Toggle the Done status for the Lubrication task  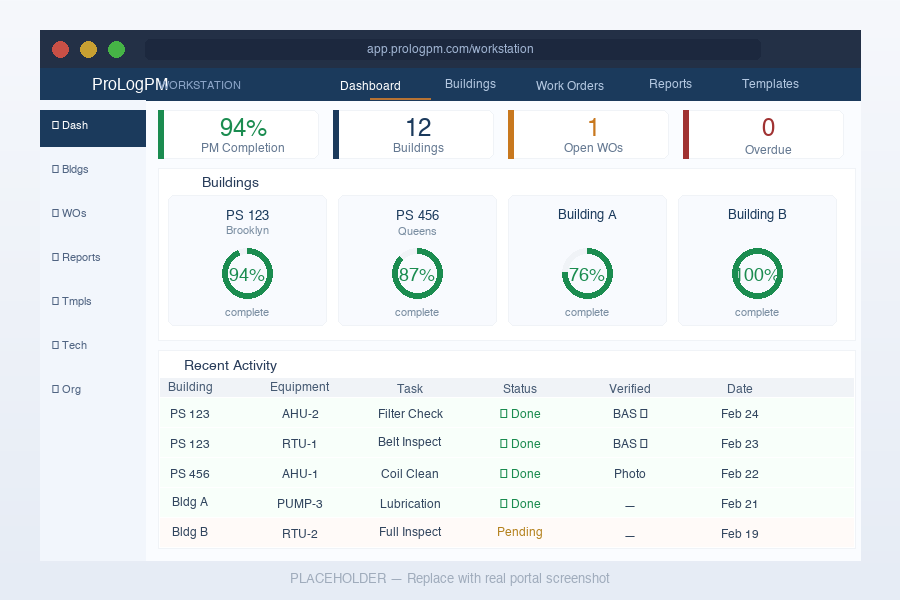coord(520,503)
